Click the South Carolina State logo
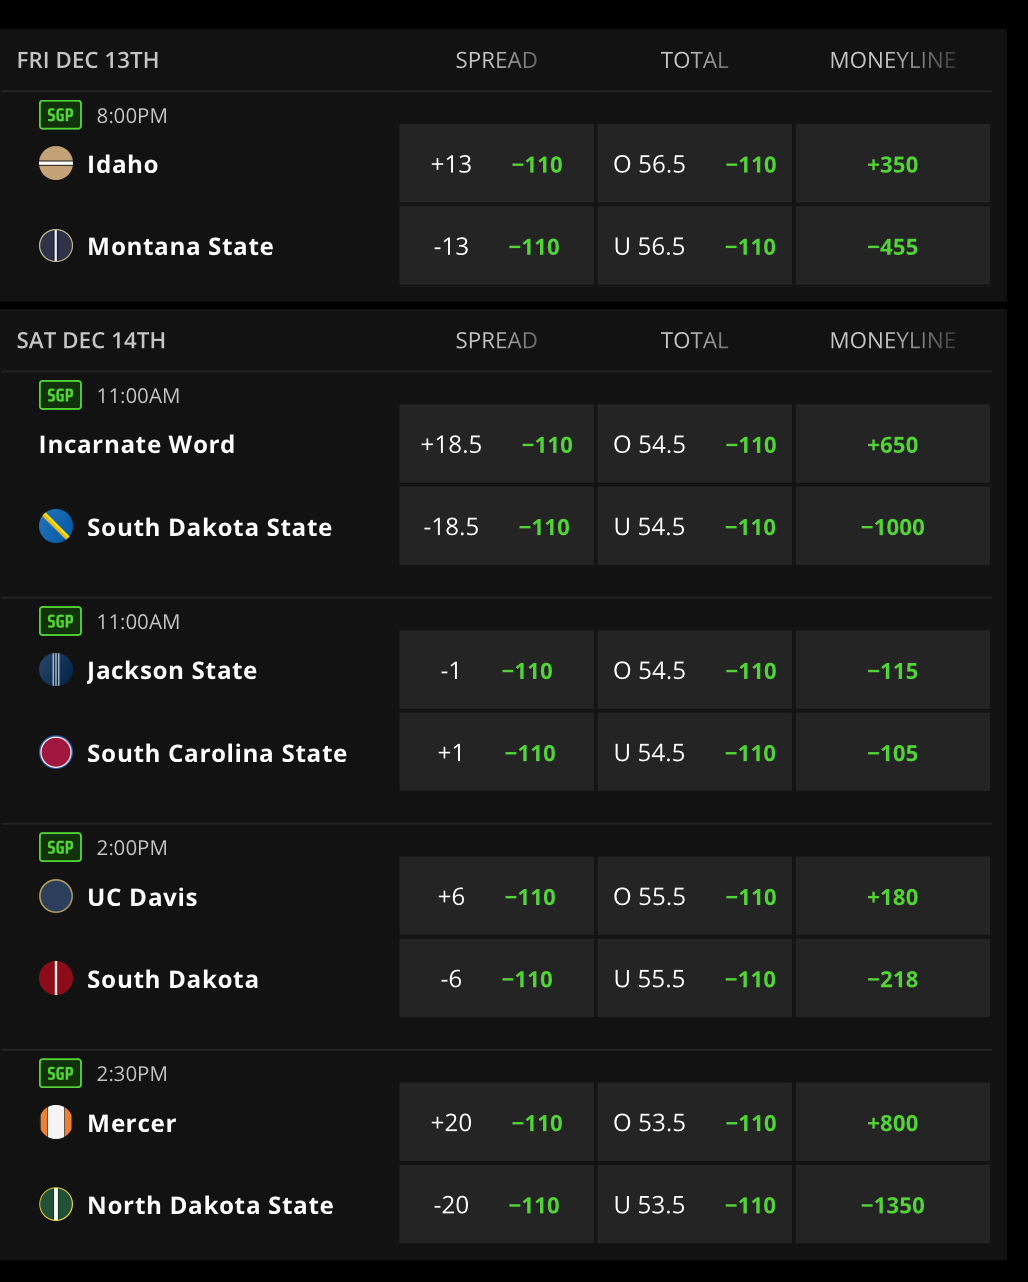1028x1282 pixels. [56, 752]
